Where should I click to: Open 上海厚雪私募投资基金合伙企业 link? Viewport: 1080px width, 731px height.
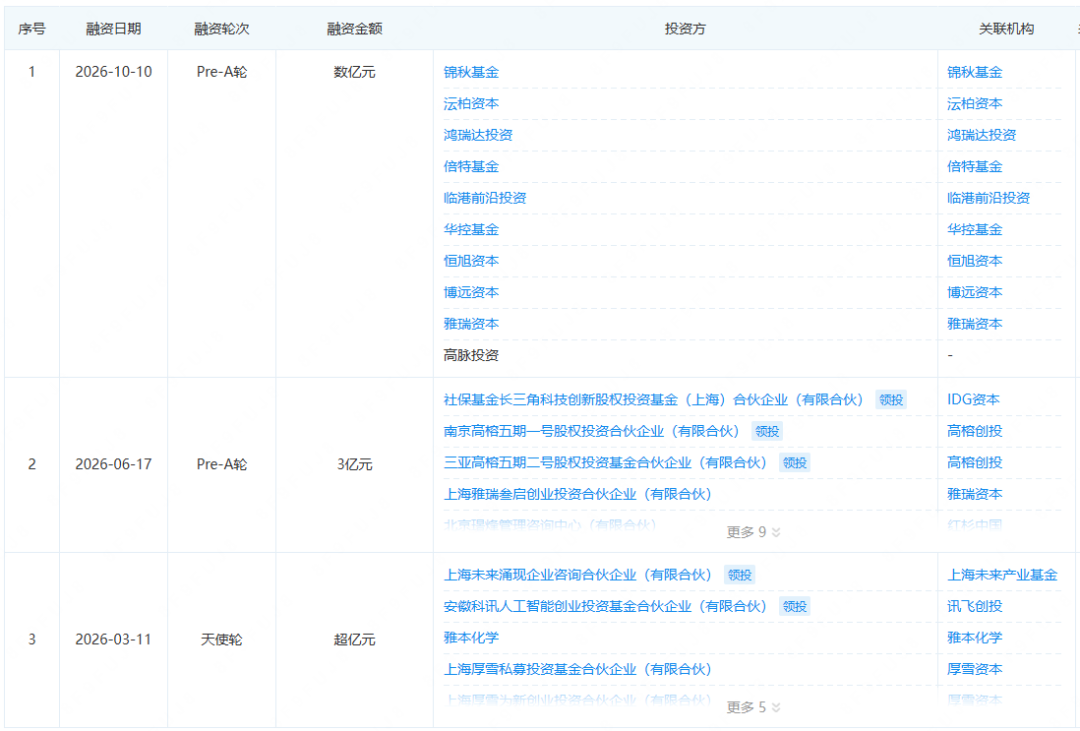577,669
